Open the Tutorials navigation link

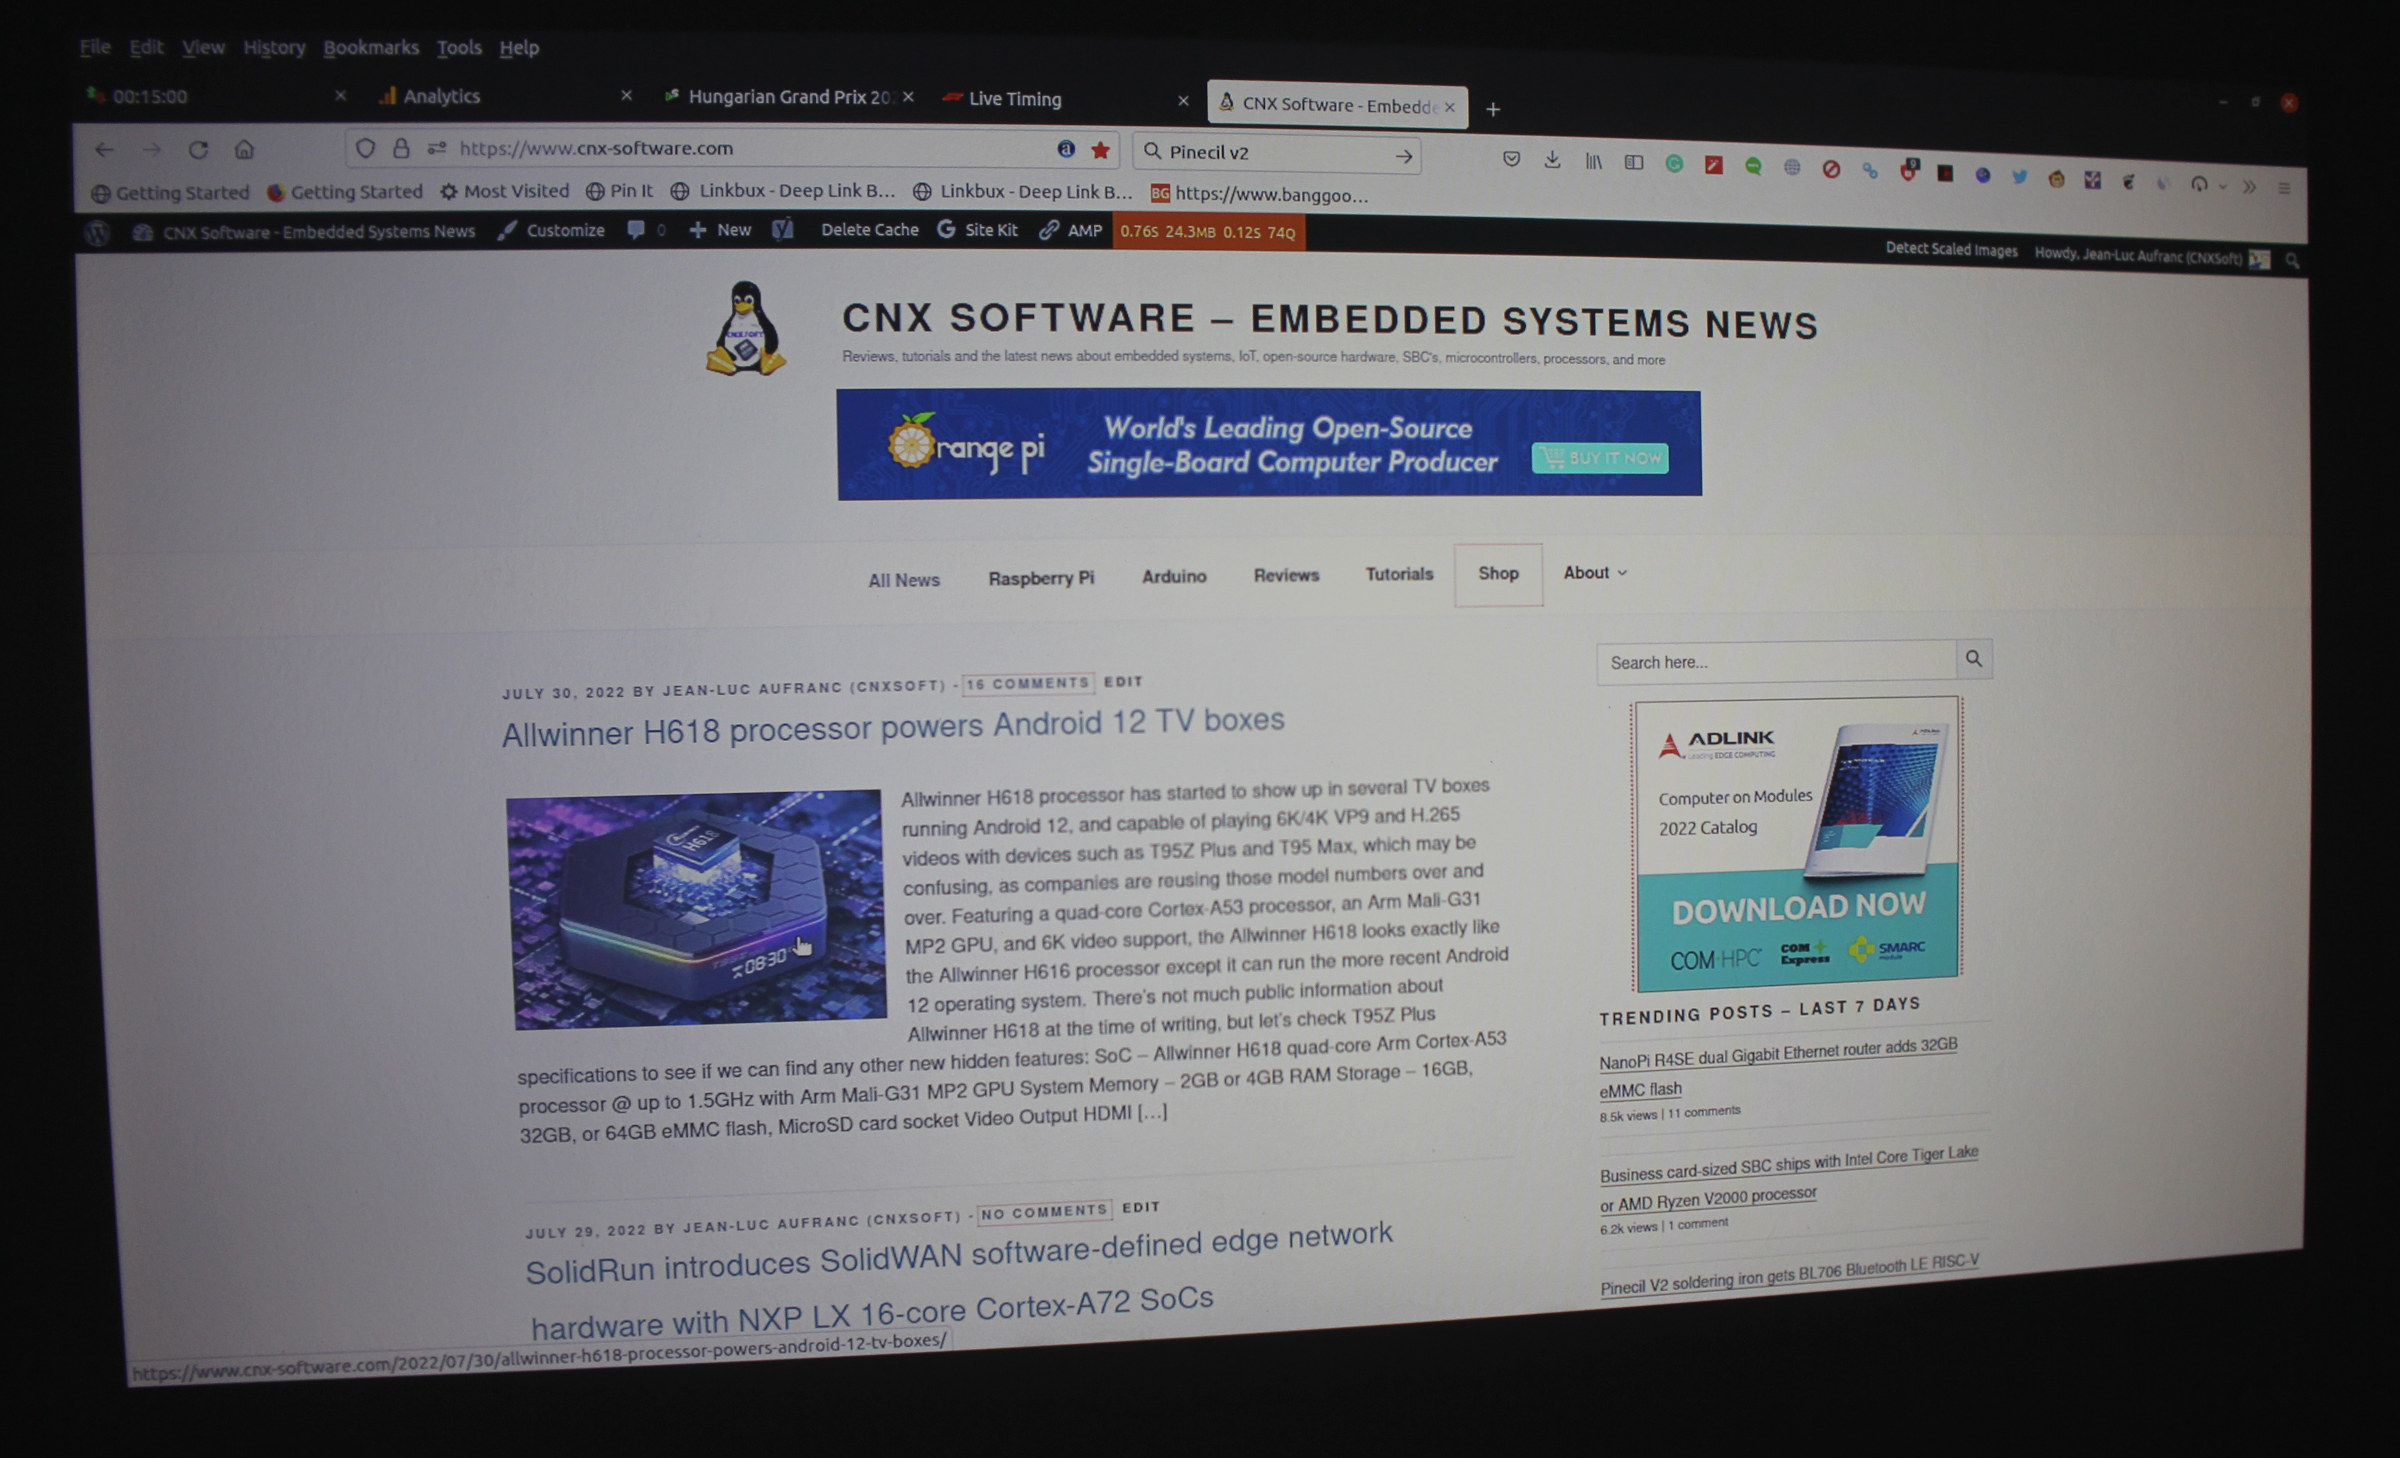[1399, 574]
